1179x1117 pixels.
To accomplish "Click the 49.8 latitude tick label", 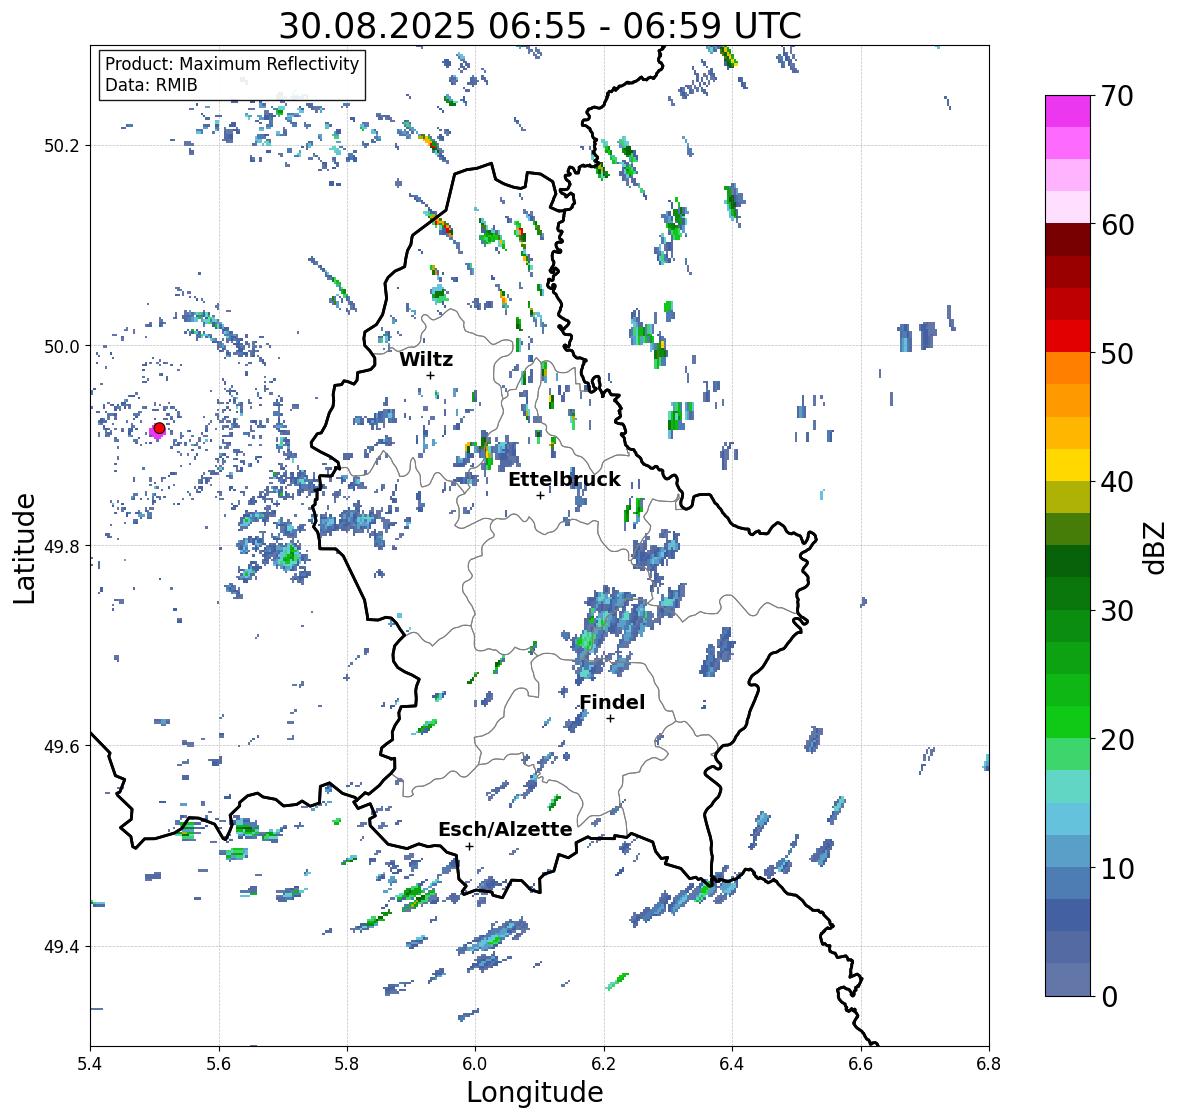I will click(62, 546).
